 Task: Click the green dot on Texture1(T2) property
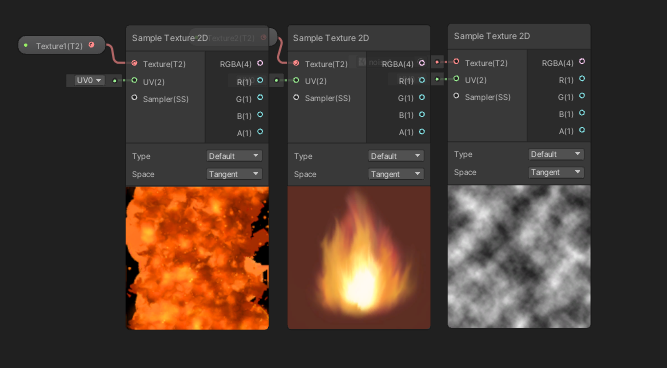[26, 45]
